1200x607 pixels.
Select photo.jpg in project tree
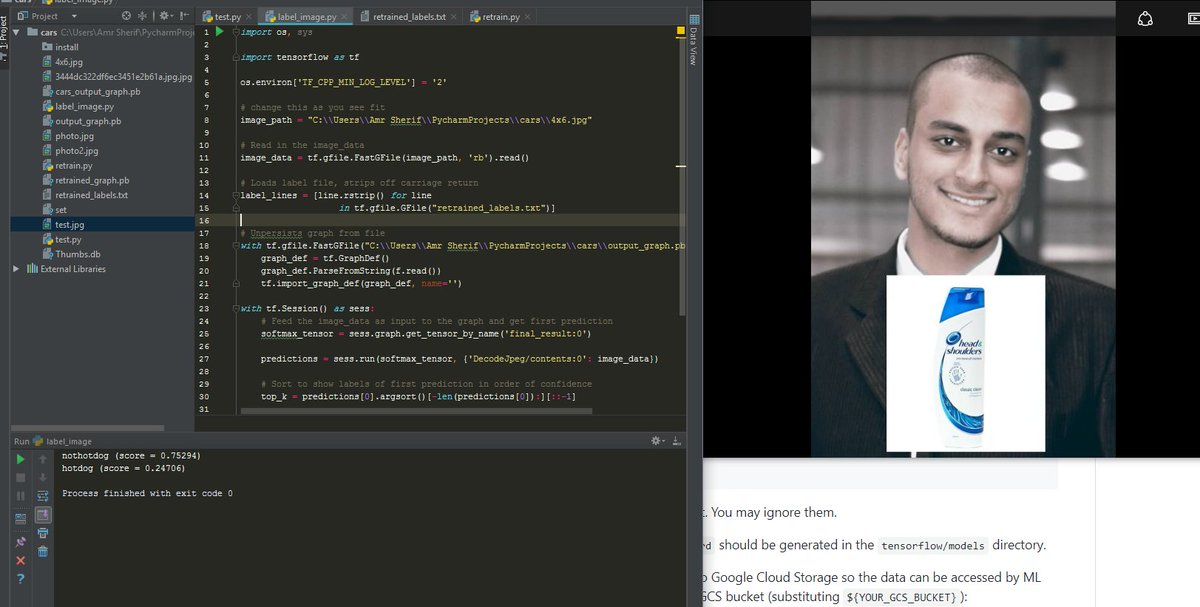(x=68, y=136)
